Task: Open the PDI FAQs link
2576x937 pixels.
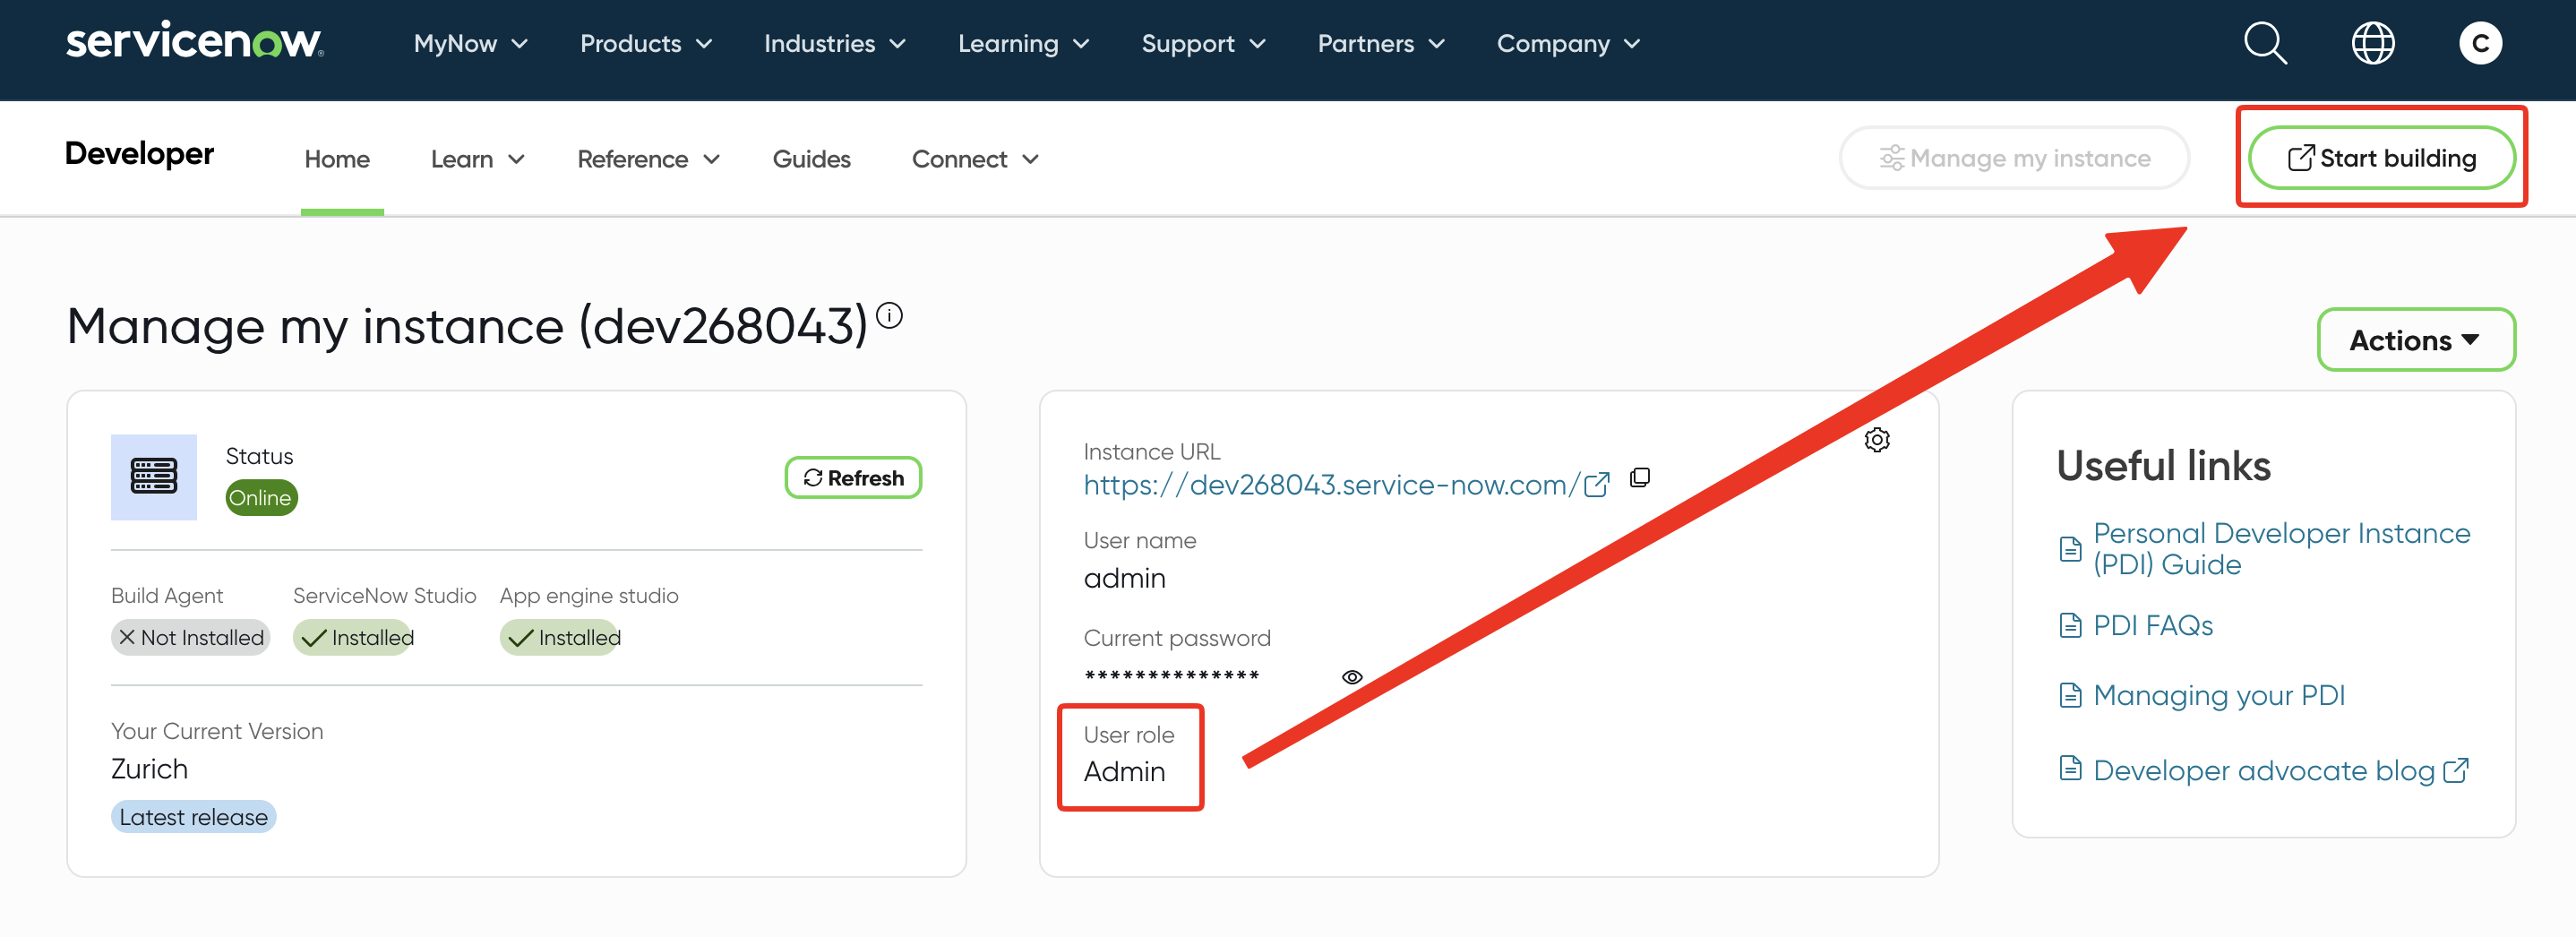Action: coord(2152,626)
